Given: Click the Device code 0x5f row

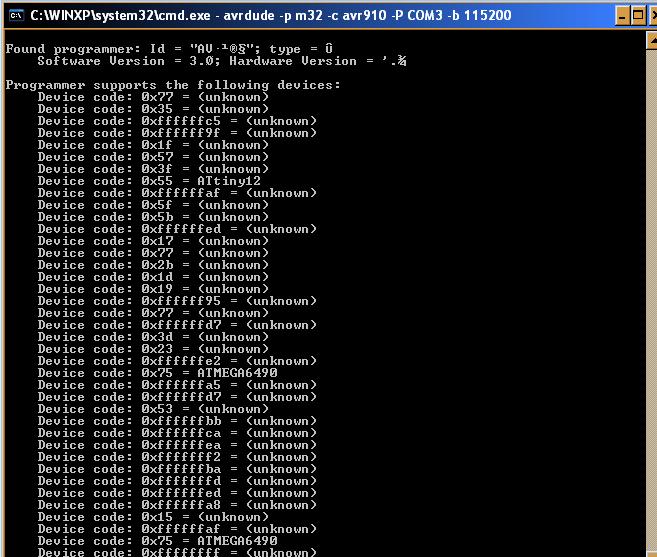Looking at the screenshot, I should coord(153,205).
